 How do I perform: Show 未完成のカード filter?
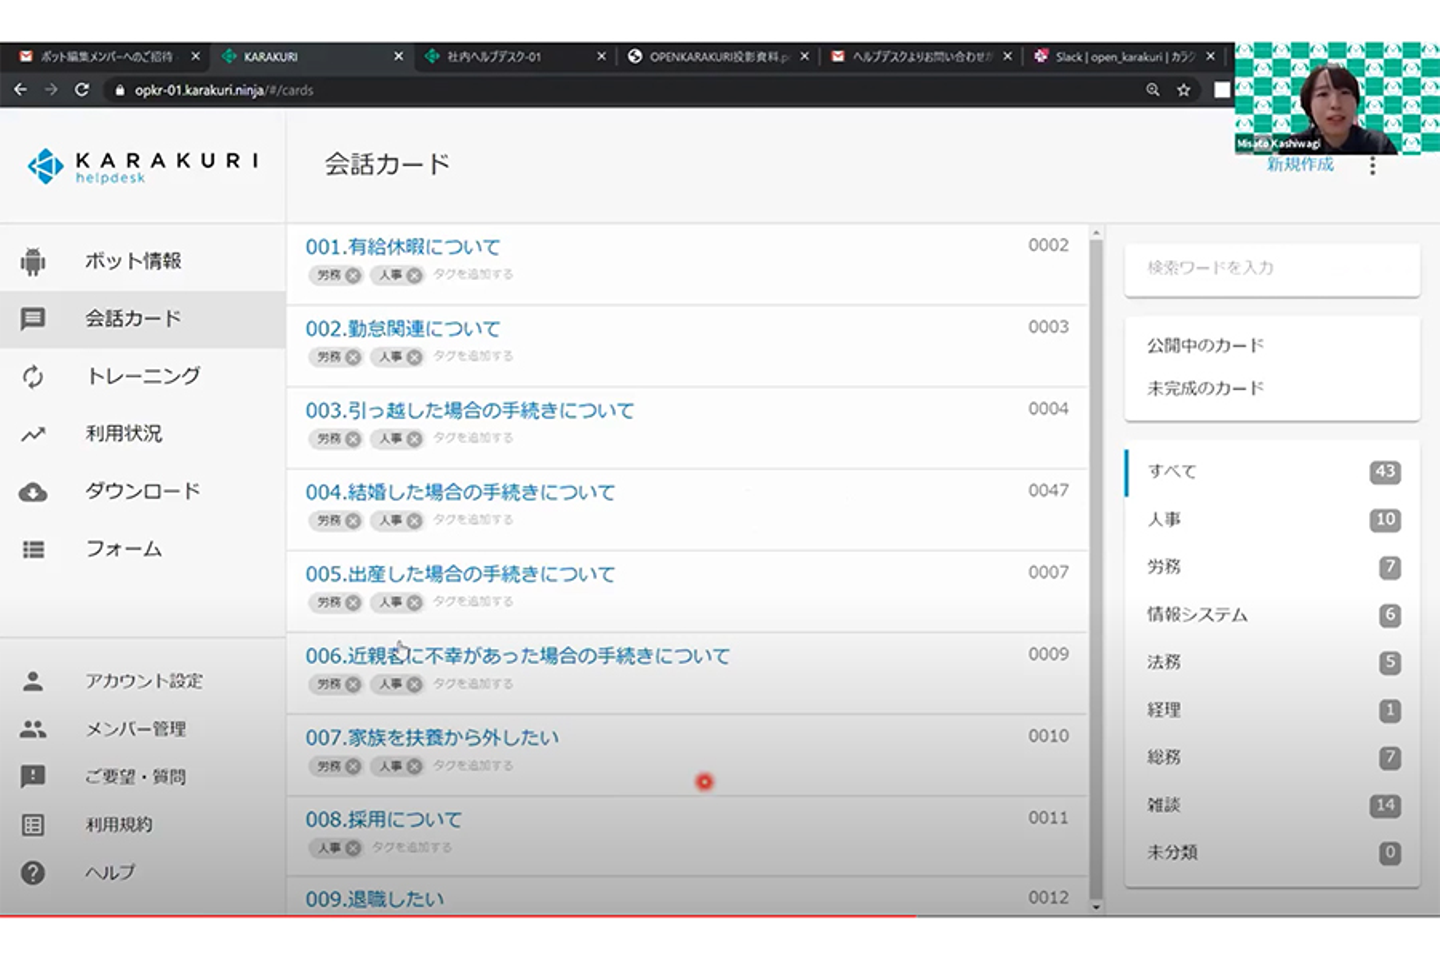click(x=1205, y=388)
